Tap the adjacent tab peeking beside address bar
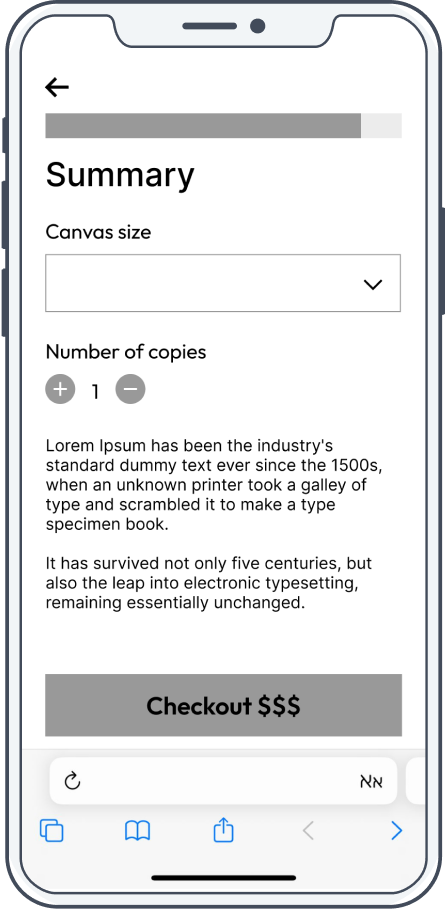445x909 pixels. (x=415, y=781)
